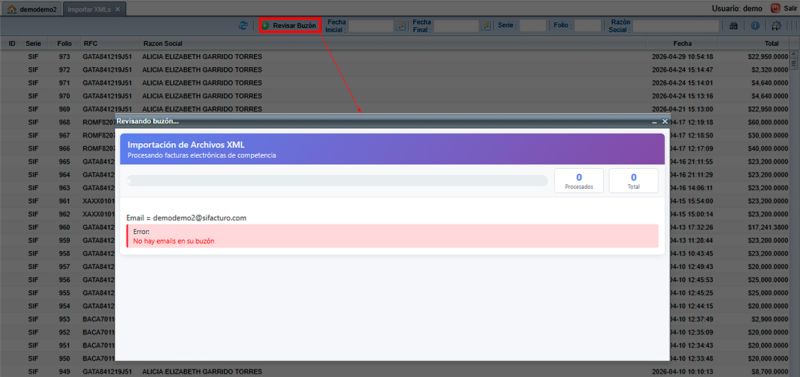Click the $8,700.0000 total cell

pos(769,371)
